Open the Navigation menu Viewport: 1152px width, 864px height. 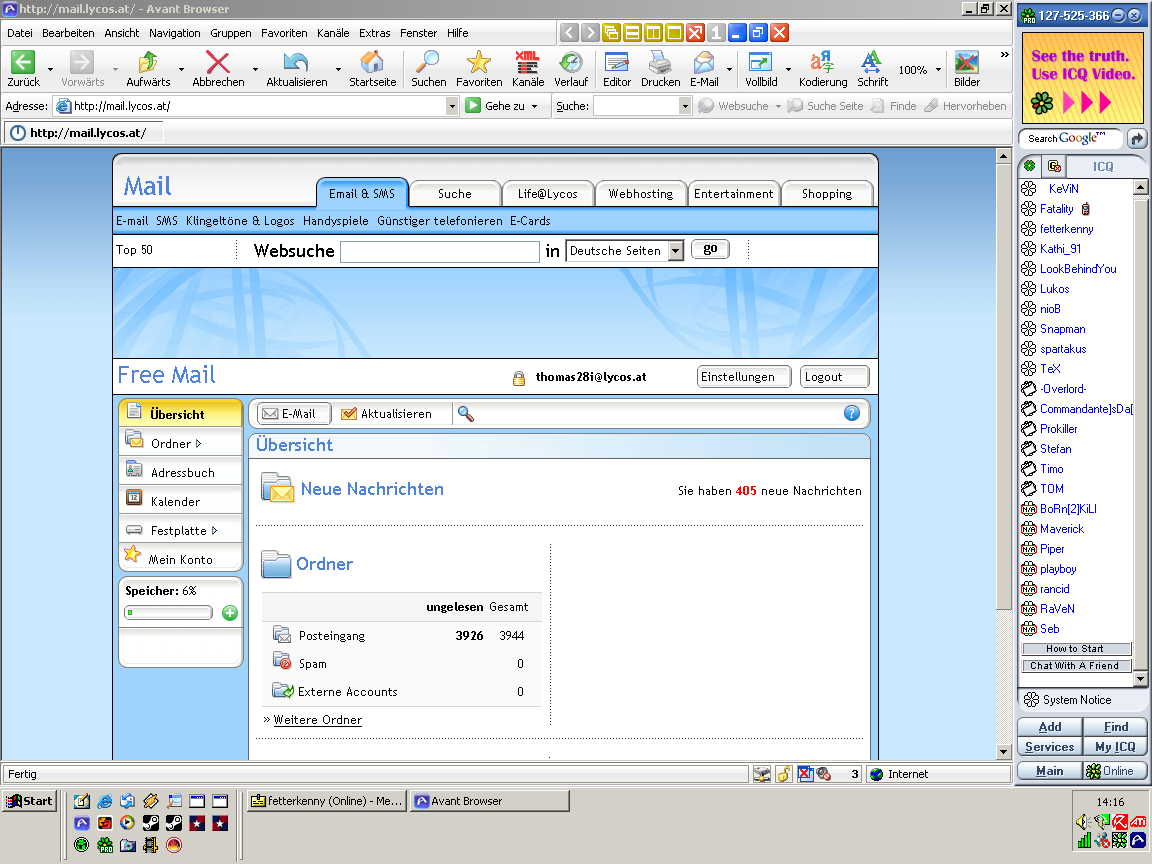point(174,33)
